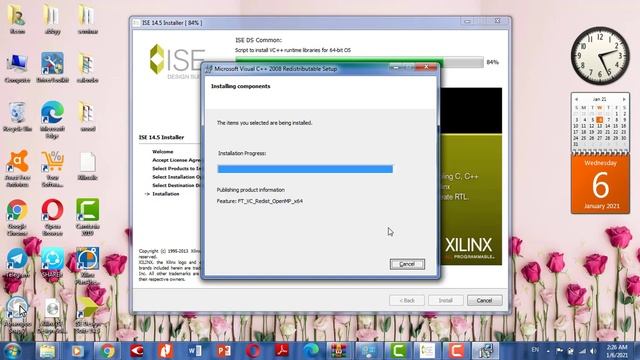
Task: Open Word from the taskbar
Action: (195, 351)
